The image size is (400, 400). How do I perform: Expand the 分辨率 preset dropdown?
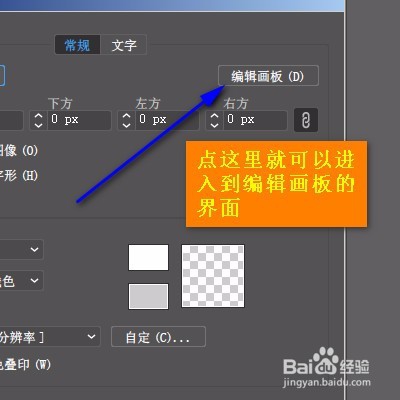(x=49, y=337)
